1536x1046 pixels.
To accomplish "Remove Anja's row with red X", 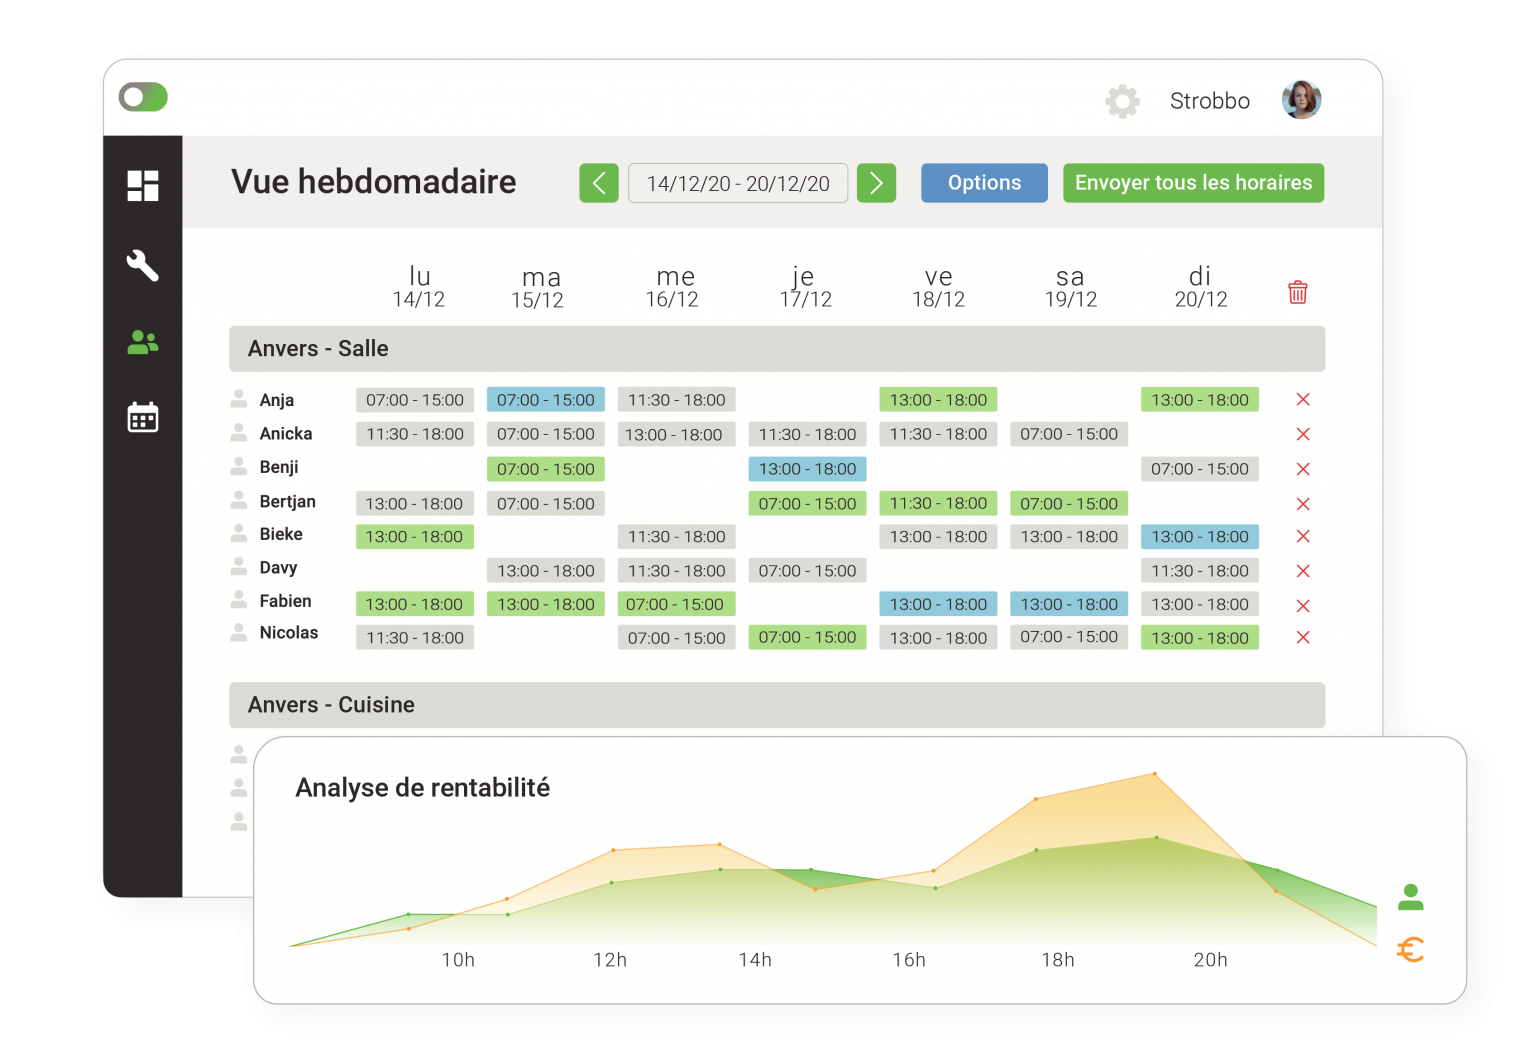I will click(1303, 400).
